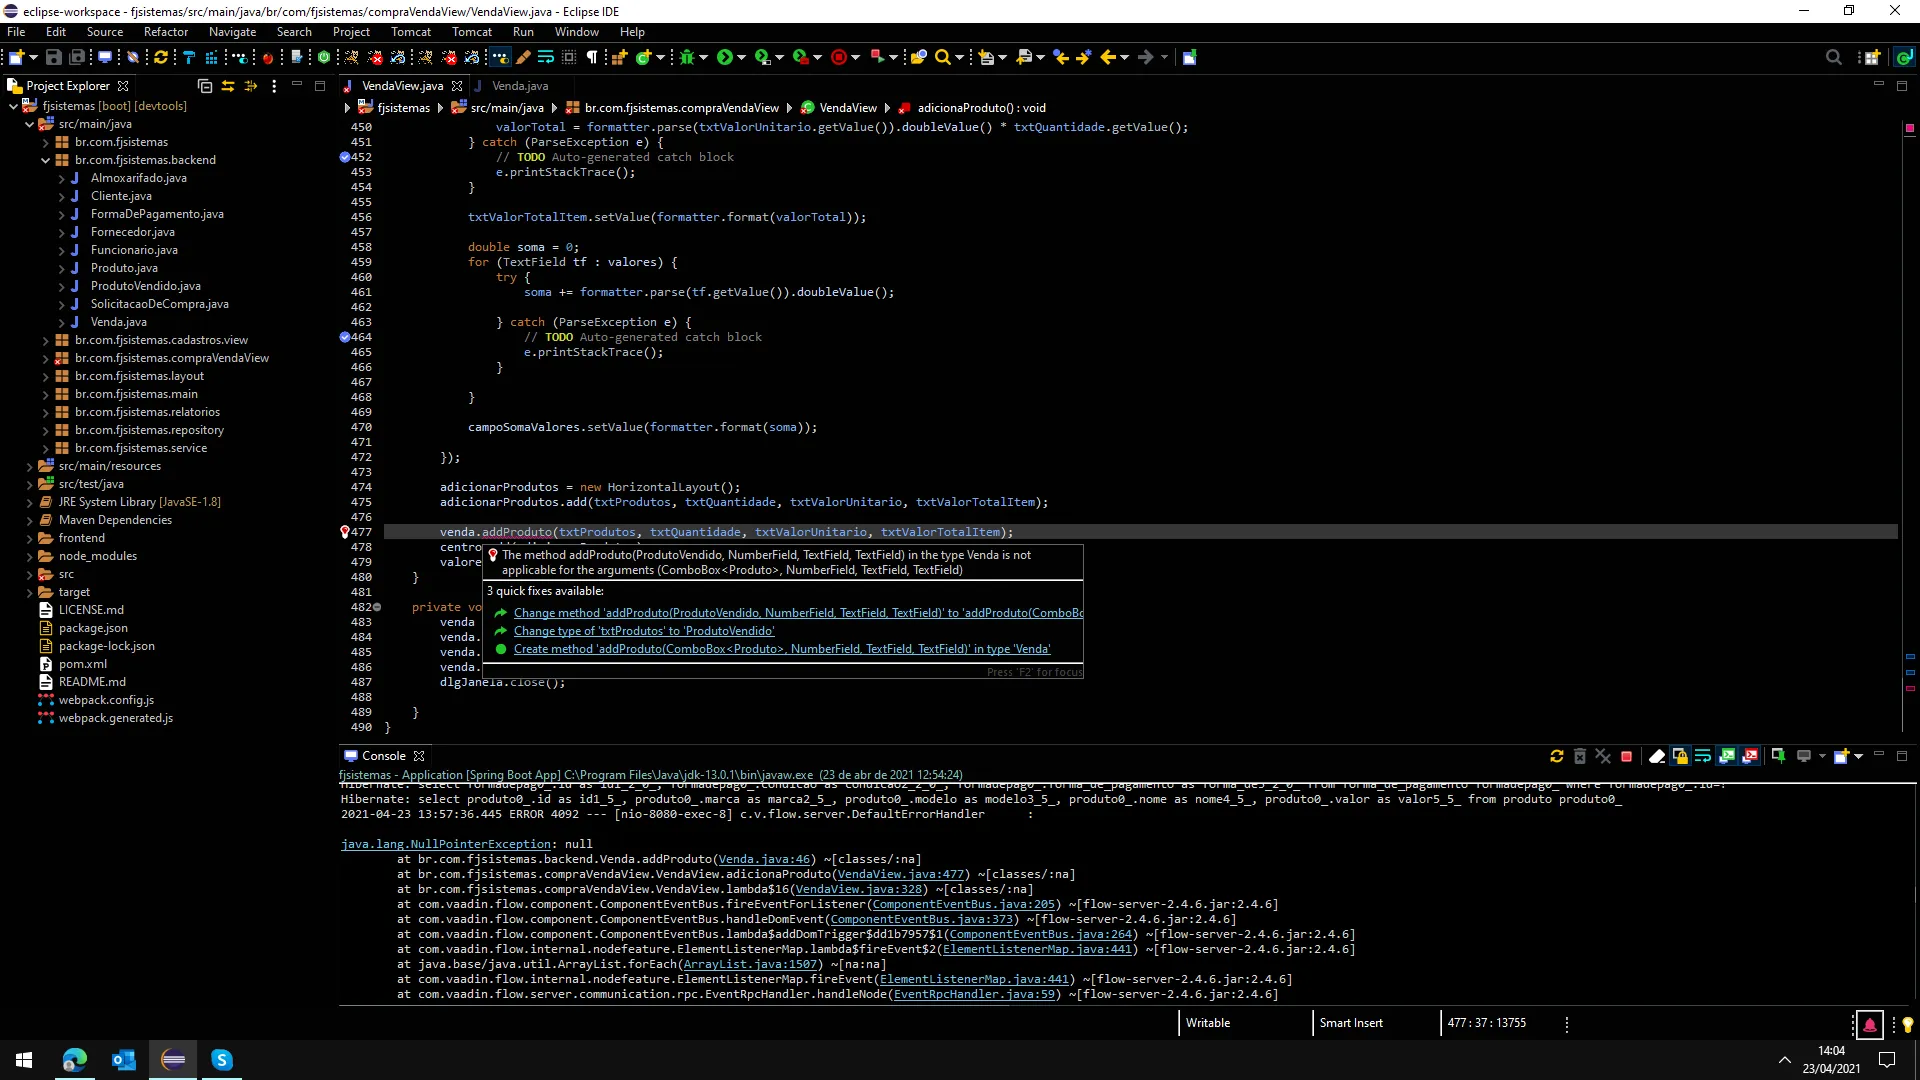Clear console with the eraser icon
The image size is (1920, 1080).
click(1657, 757)
